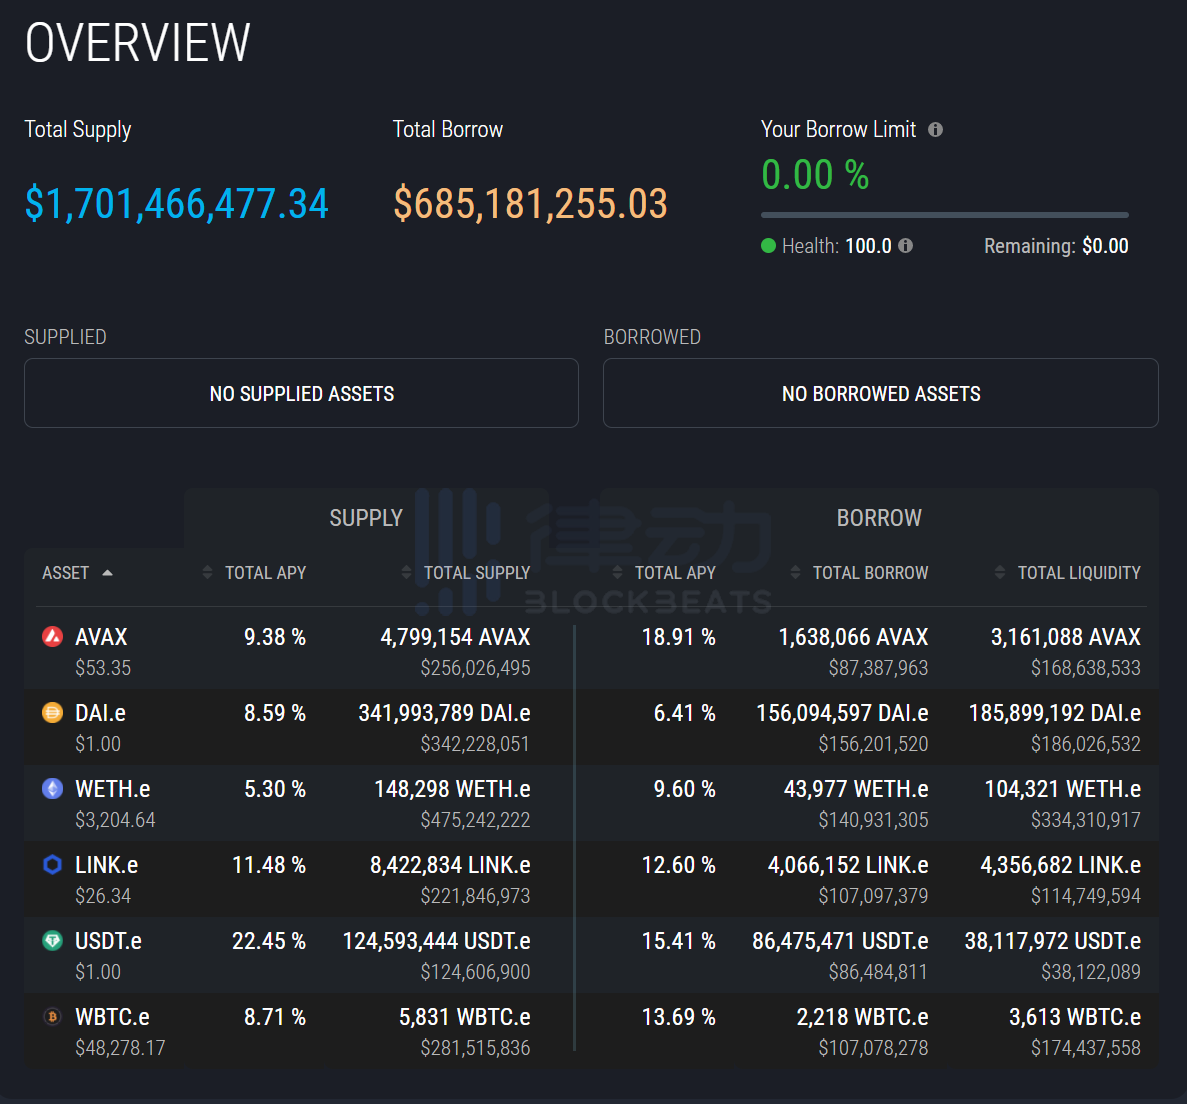This screenshot has width=1187, height=1104.
Task: Click the LINK.e token icon
Action: [52, 864]
